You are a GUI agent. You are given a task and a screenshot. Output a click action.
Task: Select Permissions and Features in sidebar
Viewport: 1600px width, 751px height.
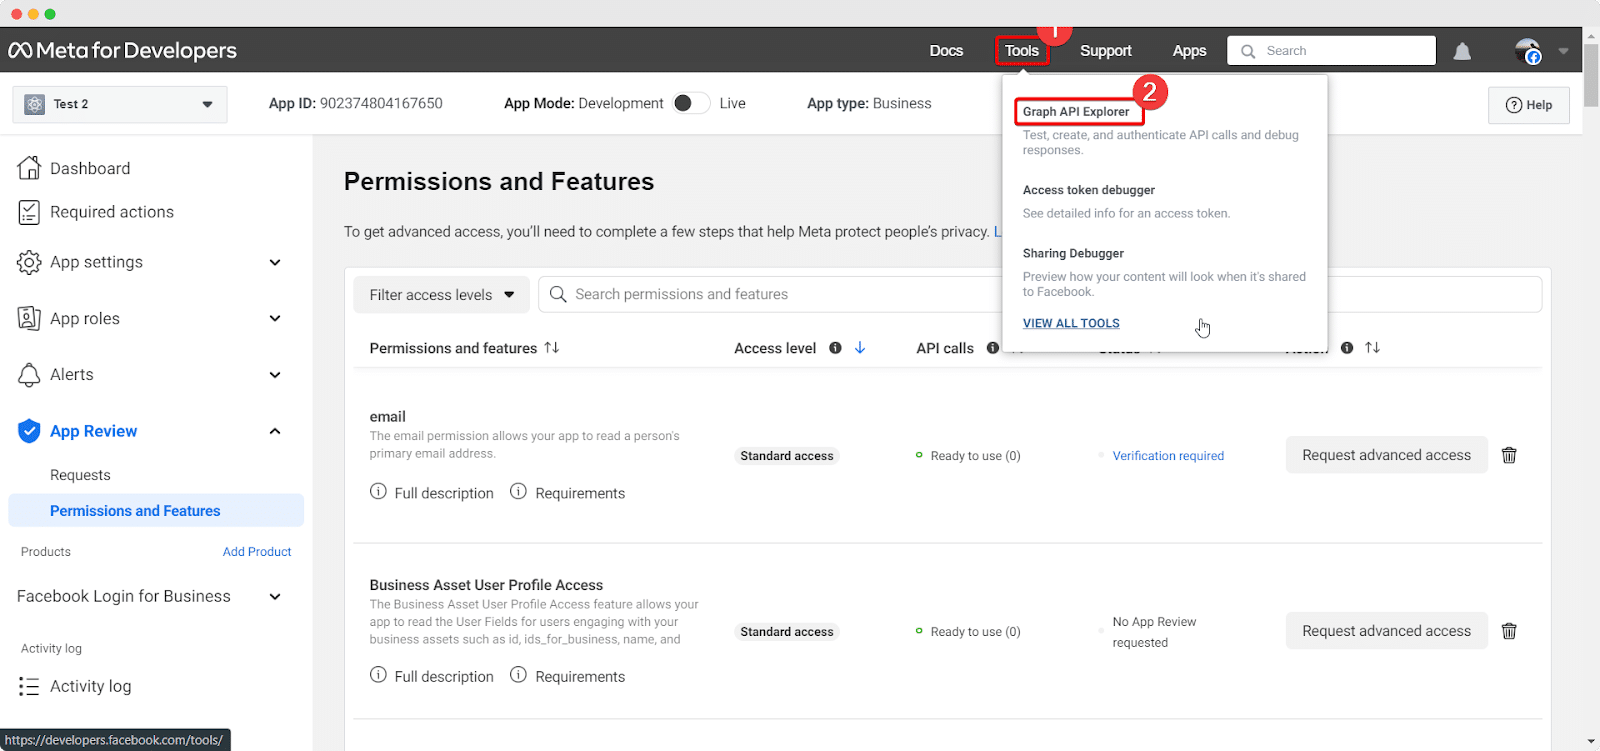pyautogui.click(x=156, y=510)
